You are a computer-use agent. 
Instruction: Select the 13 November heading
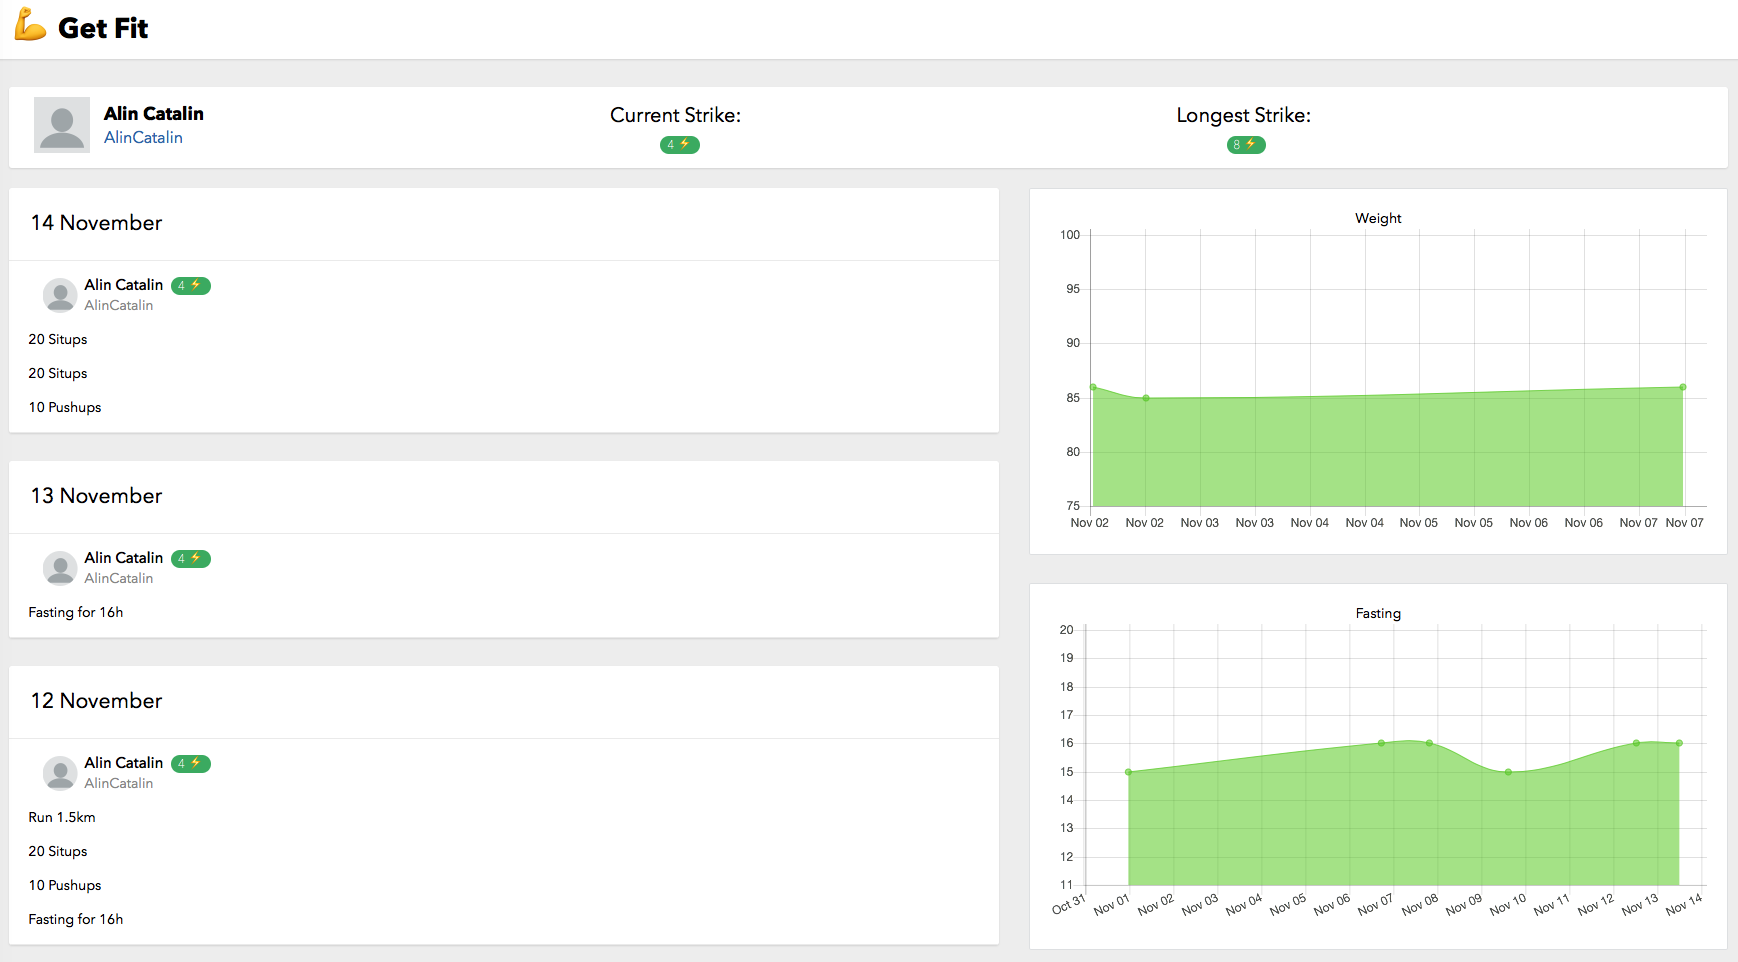pos(96,496)
